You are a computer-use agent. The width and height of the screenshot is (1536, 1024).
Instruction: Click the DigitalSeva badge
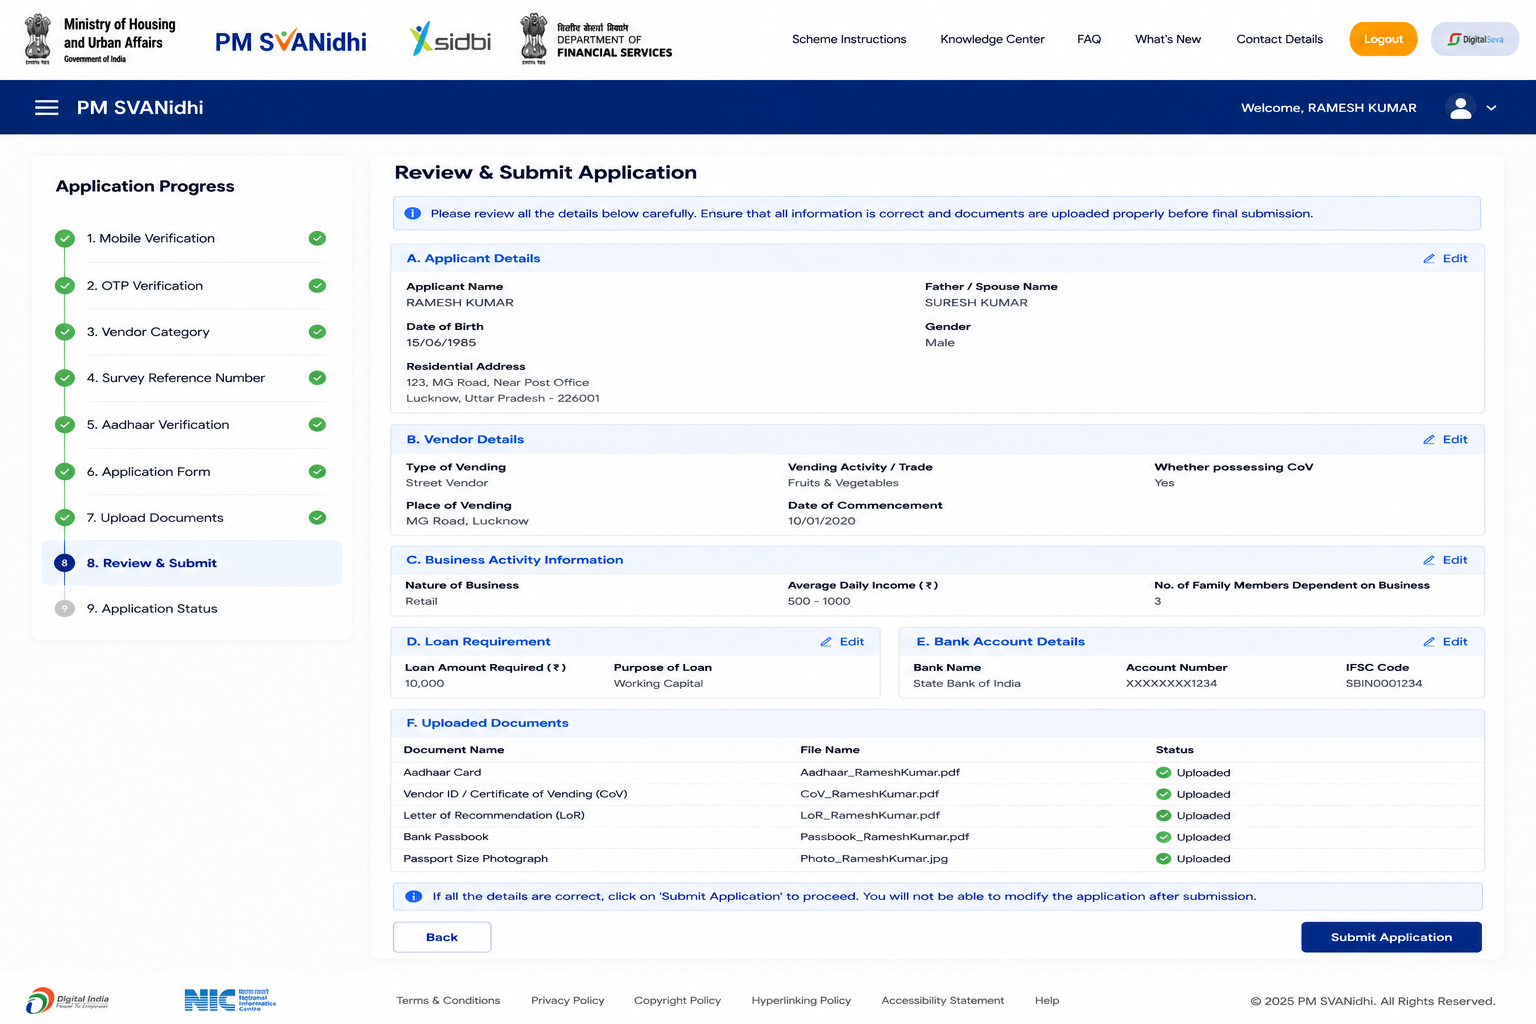[1475, 39]
